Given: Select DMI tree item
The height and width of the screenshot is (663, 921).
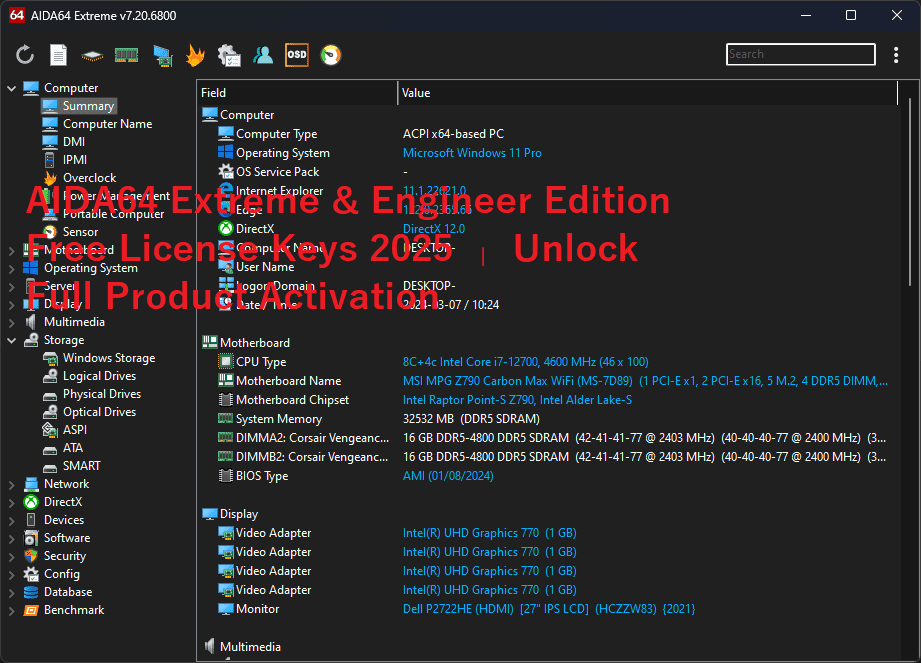Looking at the screenshot, I should click(74, 142).
